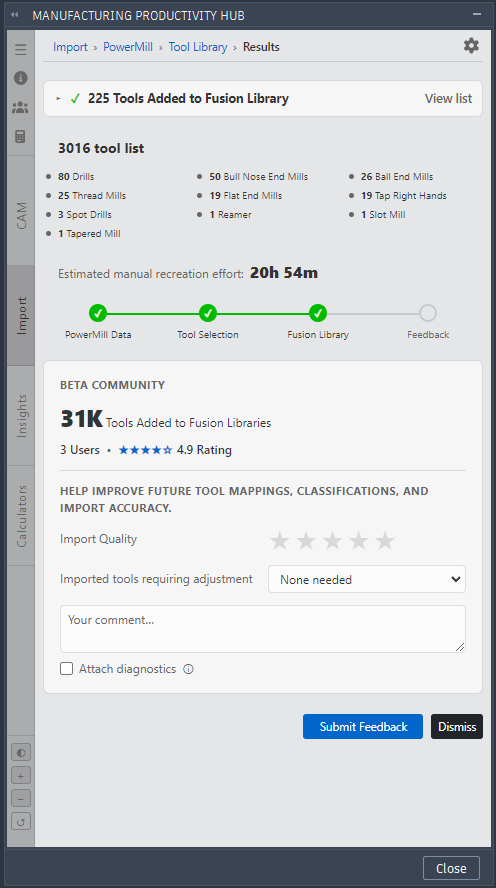Screen dimensions: 496x888
Task: Click the PowerMill Data step marker
Action: pyautogui.click(x=98, y=313)
